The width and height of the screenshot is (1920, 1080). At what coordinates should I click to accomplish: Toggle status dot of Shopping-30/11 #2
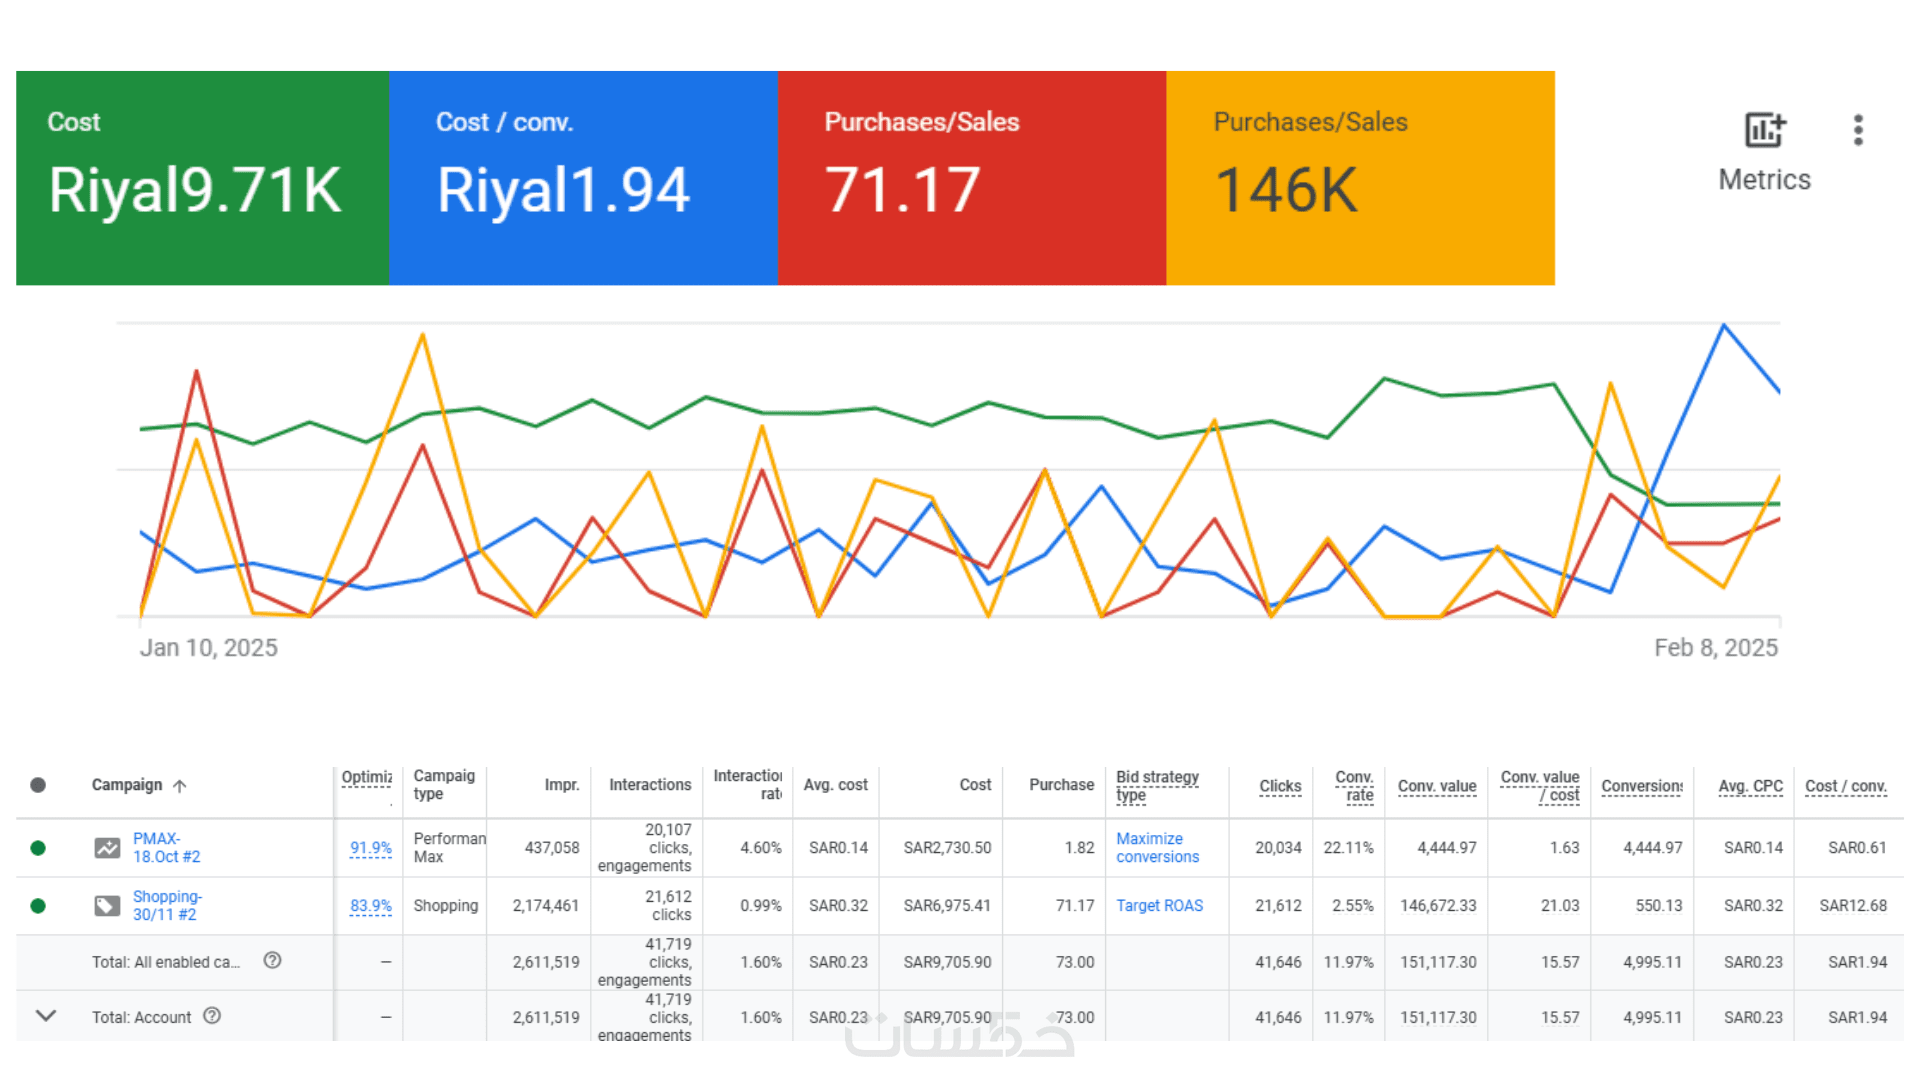38,906
